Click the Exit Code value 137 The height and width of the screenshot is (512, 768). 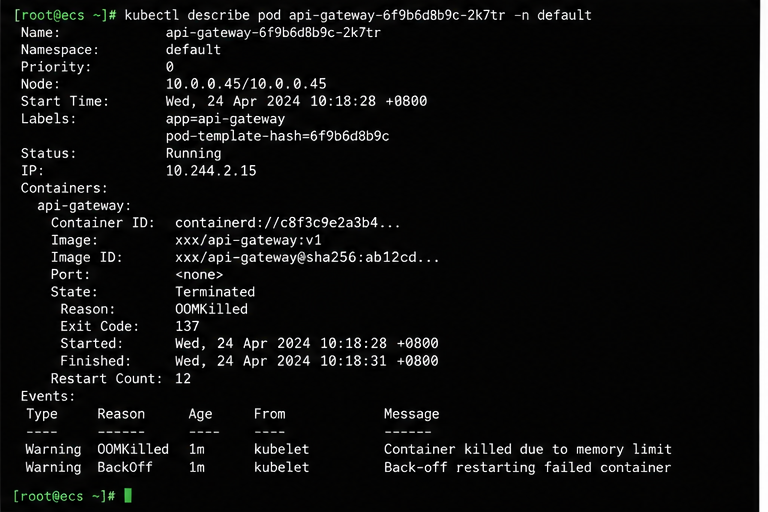(x=187, y=326)
